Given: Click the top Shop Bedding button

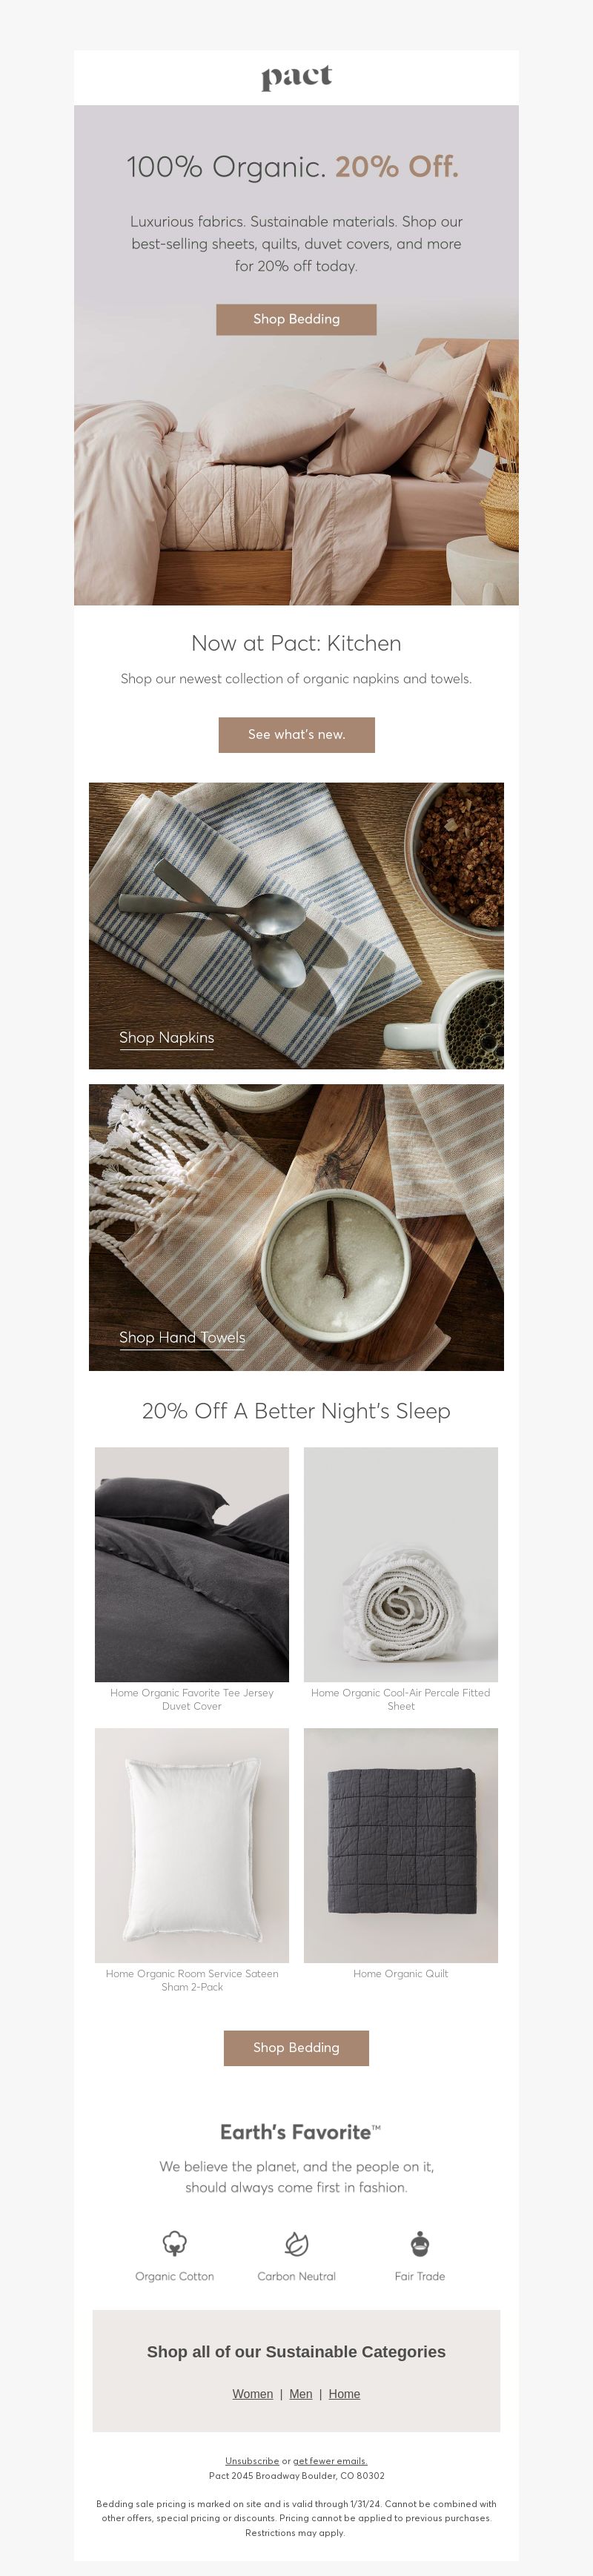Looking at the screenshot, I should [296, 319].
